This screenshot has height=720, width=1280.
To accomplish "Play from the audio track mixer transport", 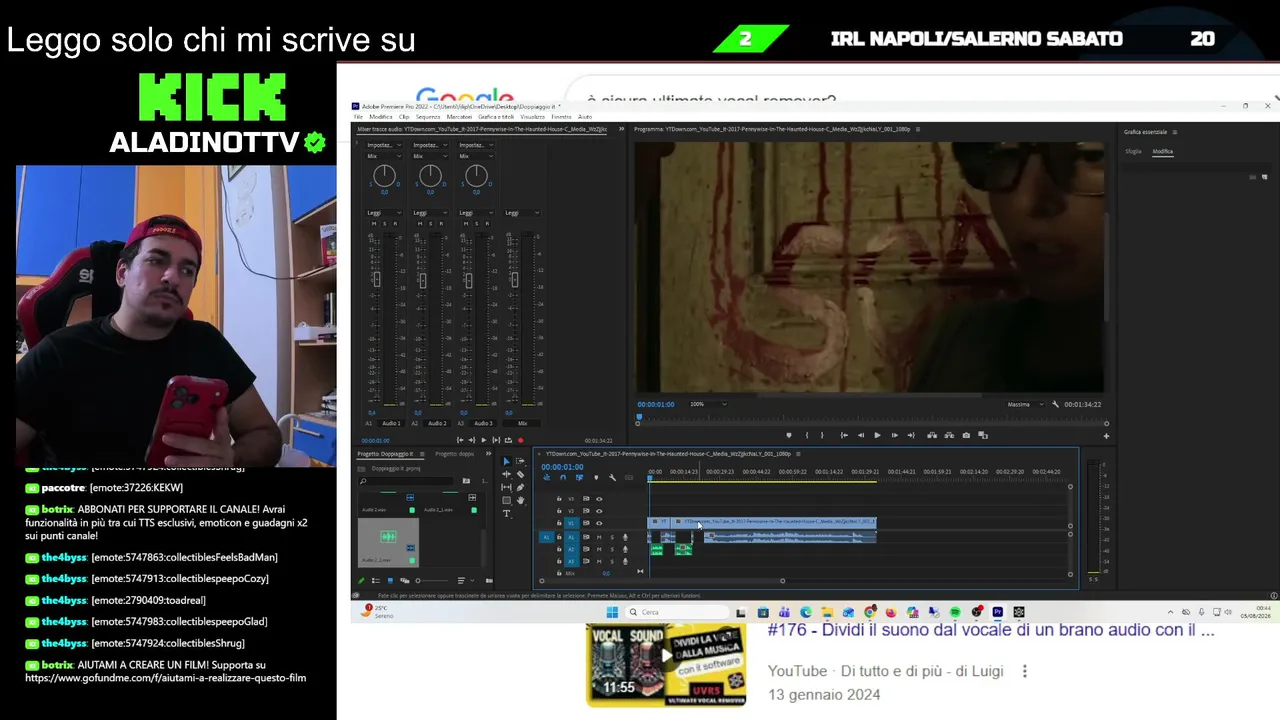I will [484, 440].
